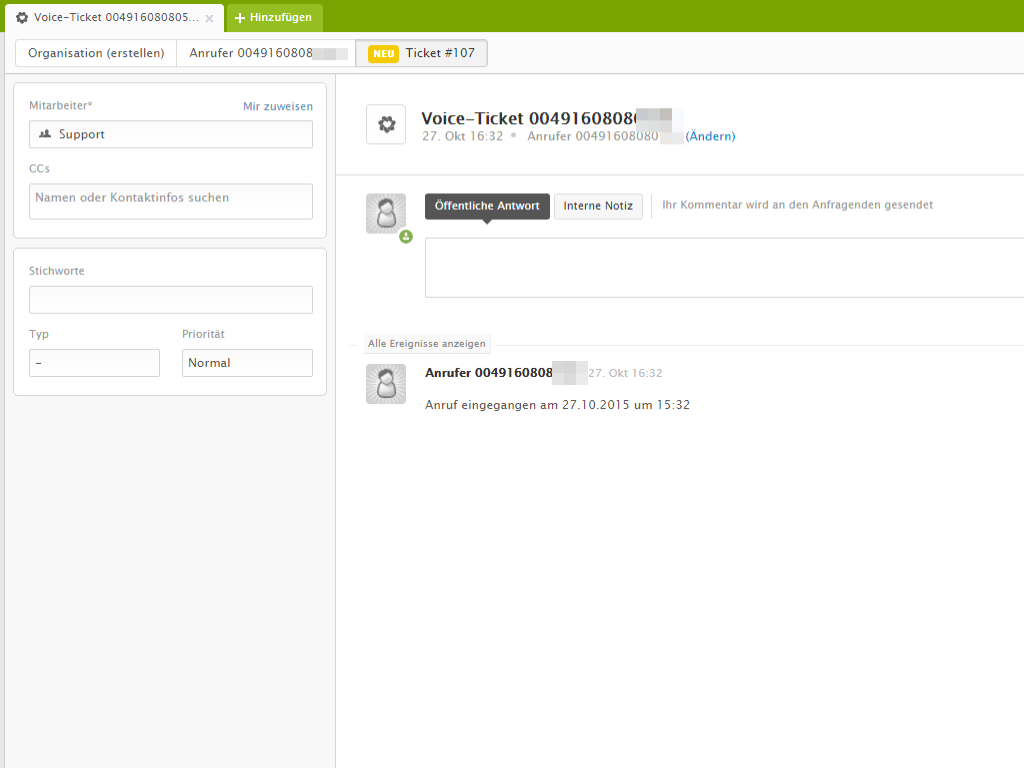Image resolution: width=1024 pixels, height=768 pixels.
Task: Click the gear icon in Voice-Ticket tab
Action: (x=22, y=18)
